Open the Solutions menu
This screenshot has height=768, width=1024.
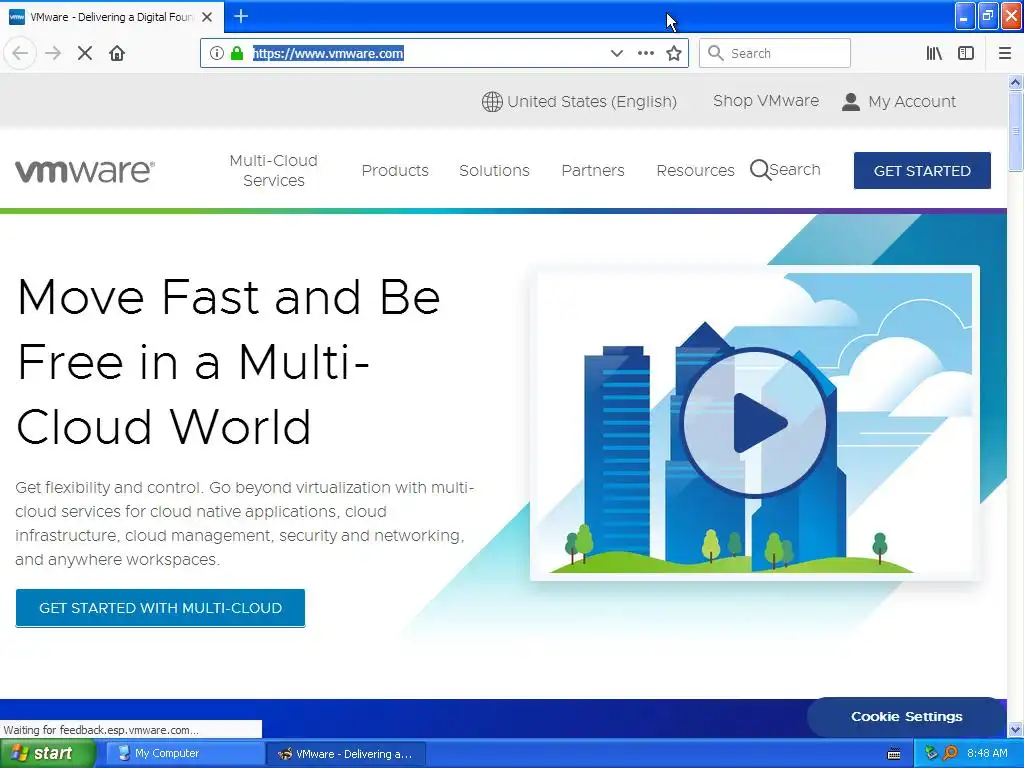(x=494, y=170)
